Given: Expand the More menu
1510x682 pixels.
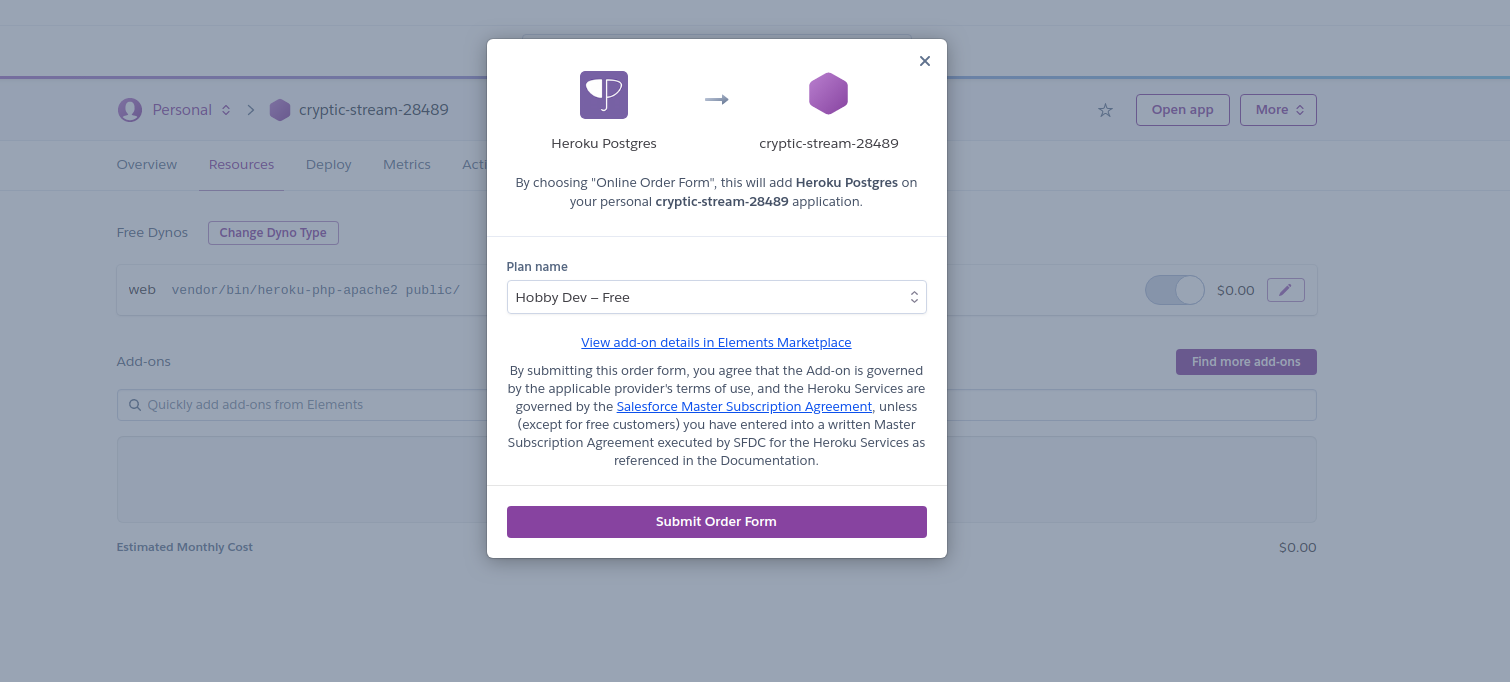Looking at the screenshot, I should tap(1278, 110).
